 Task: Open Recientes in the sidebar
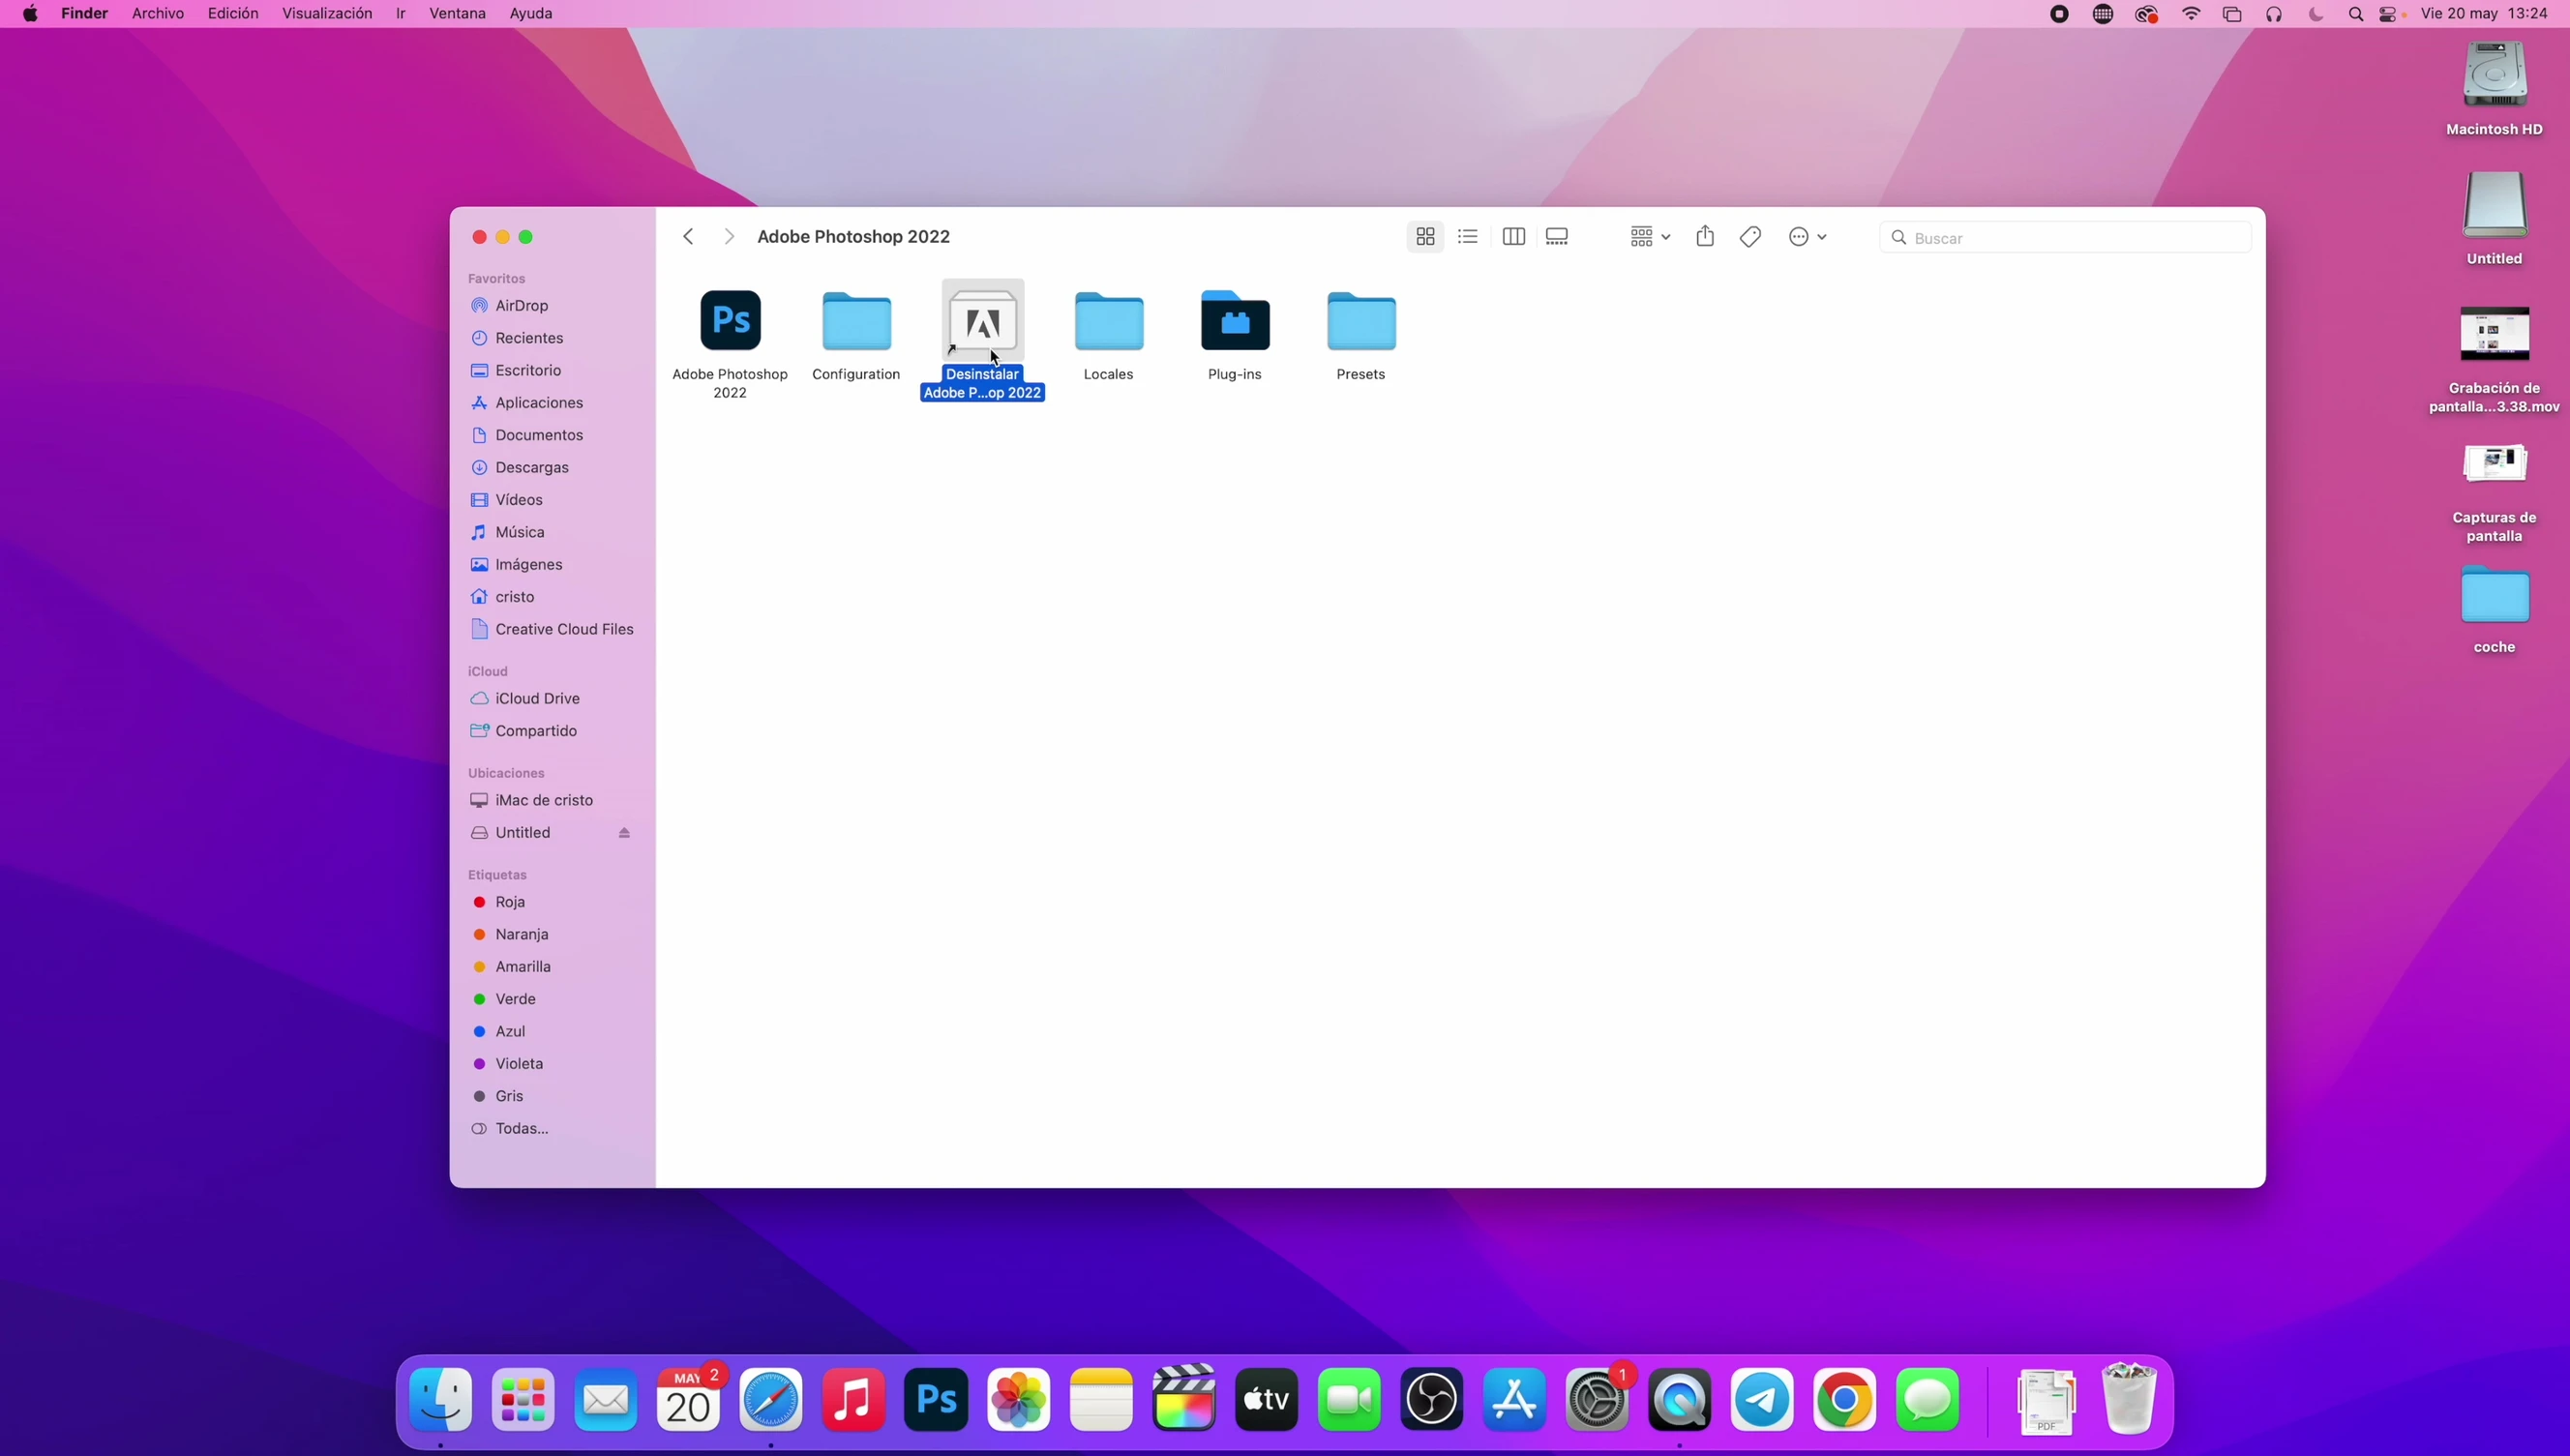[x=552, y=338]
